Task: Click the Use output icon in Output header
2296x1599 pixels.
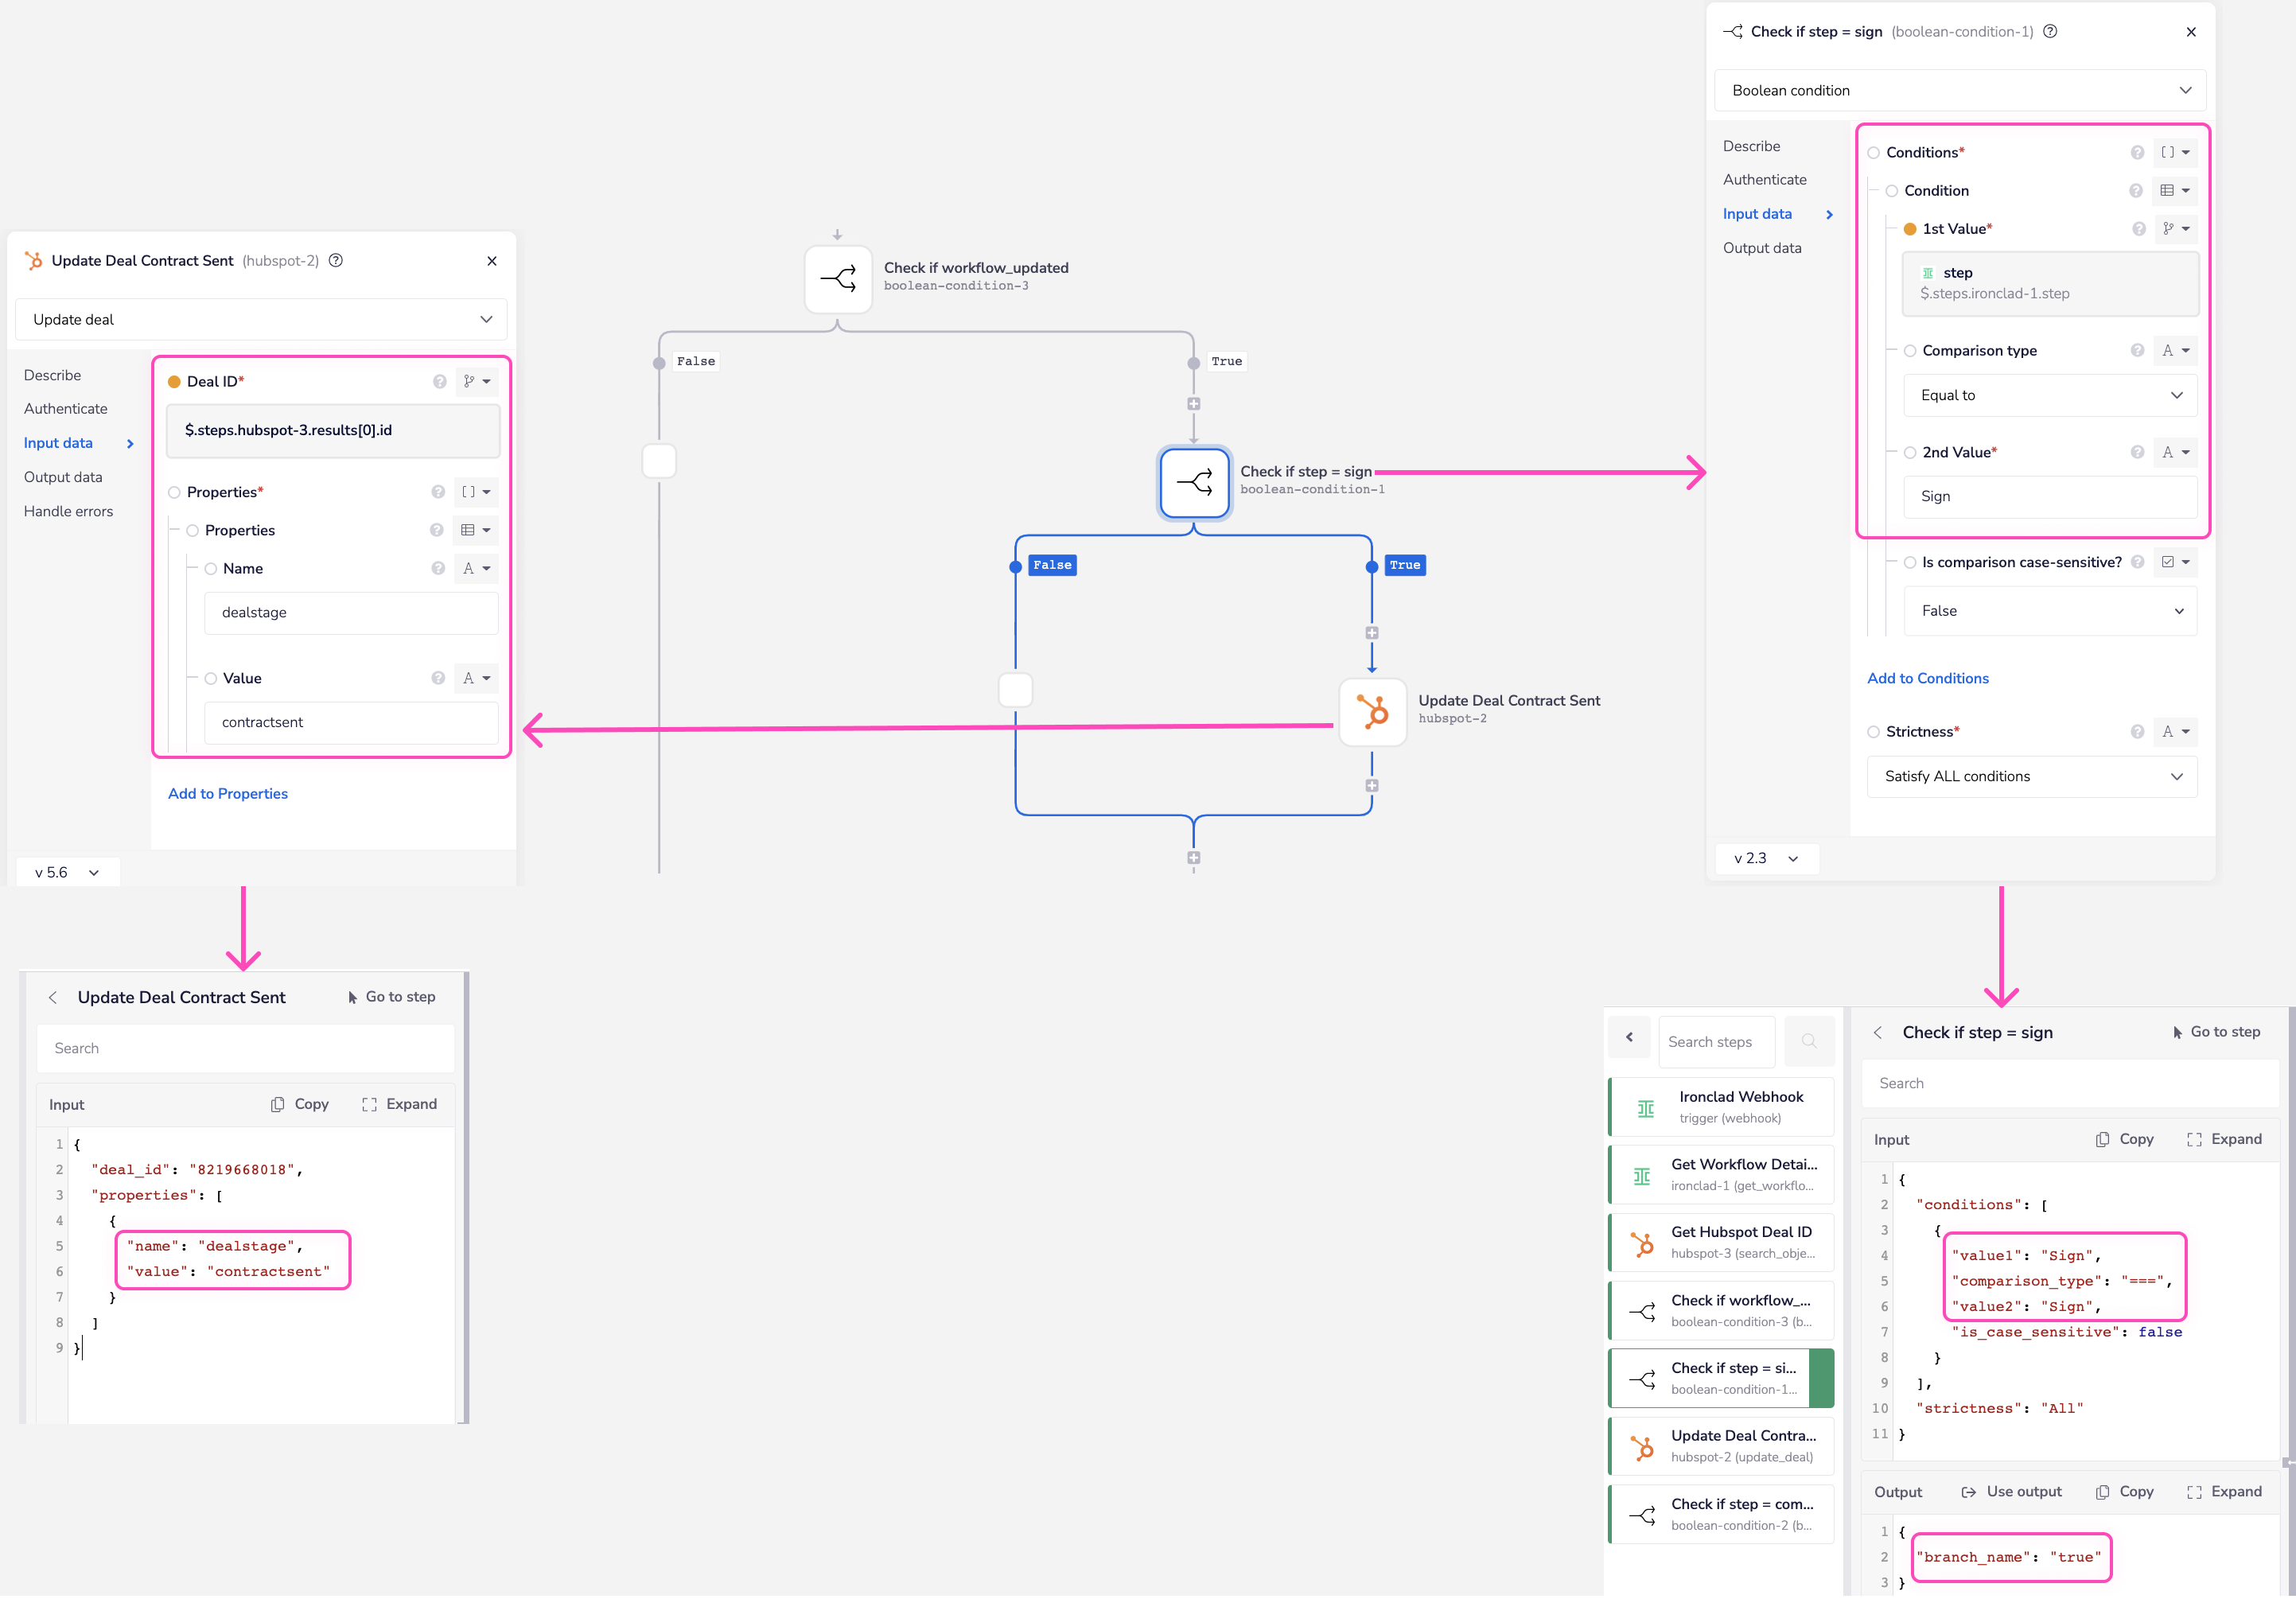Action: click(x=1968, y=1492)
